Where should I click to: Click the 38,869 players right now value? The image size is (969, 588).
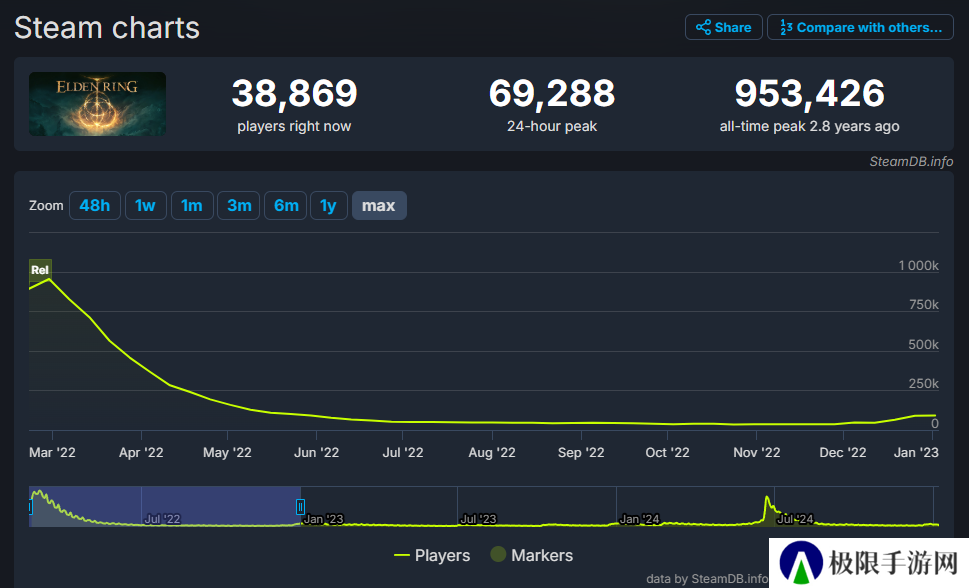tap(294, 93)
